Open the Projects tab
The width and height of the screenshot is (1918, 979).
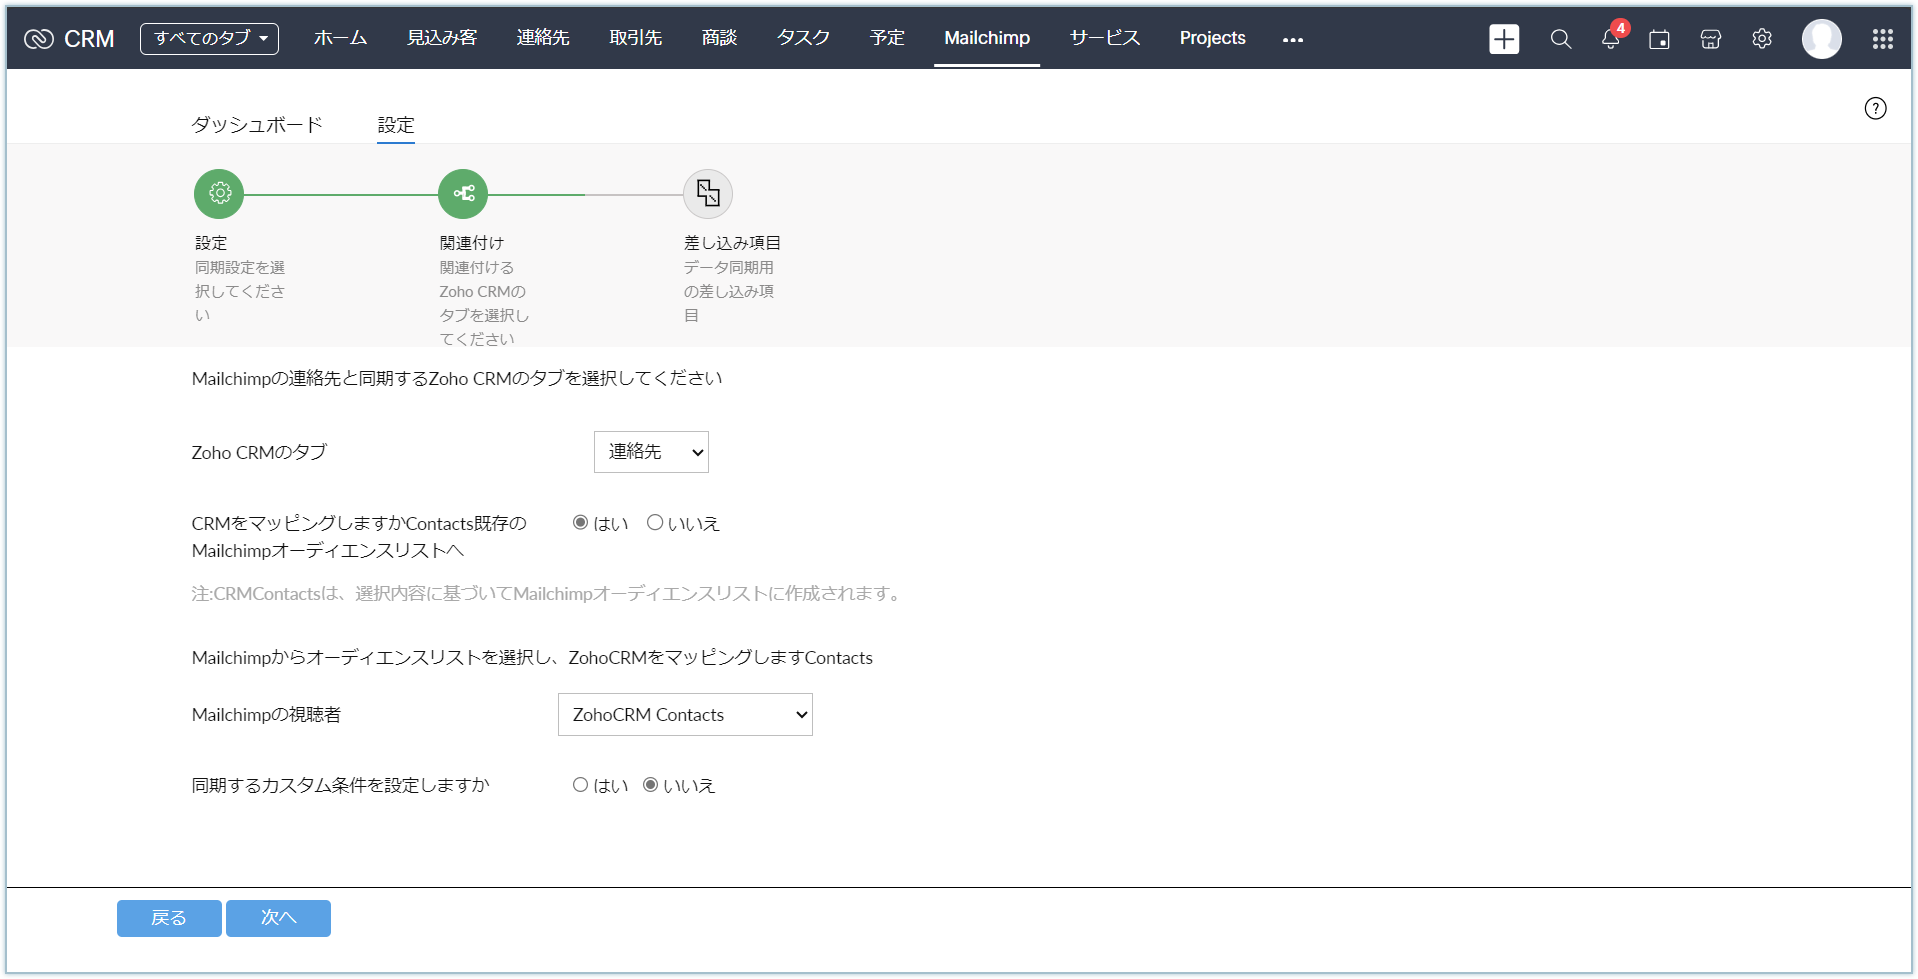click(x=1213, y=38)
